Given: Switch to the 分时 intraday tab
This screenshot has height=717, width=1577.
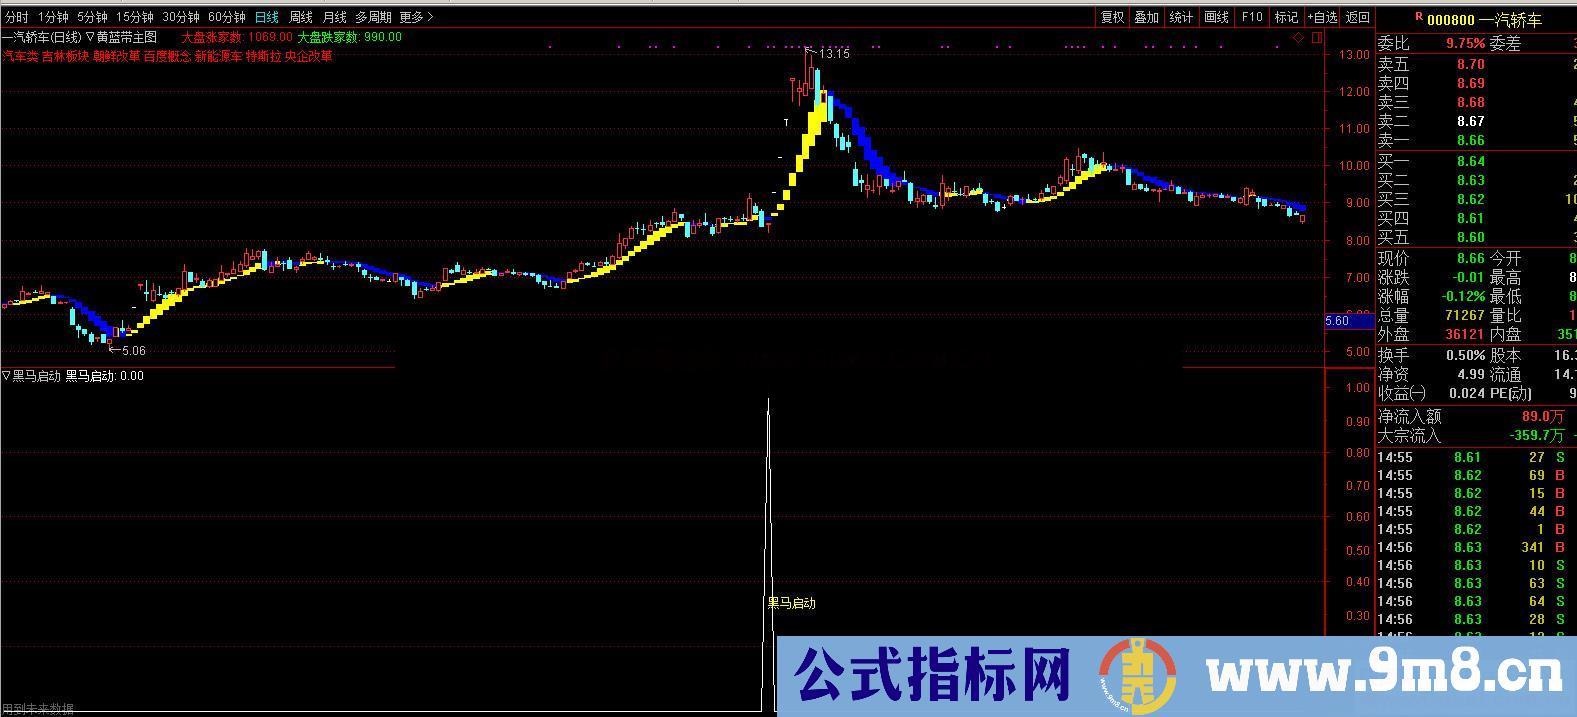Looking at the screenshot, I should tap(16, 17).
